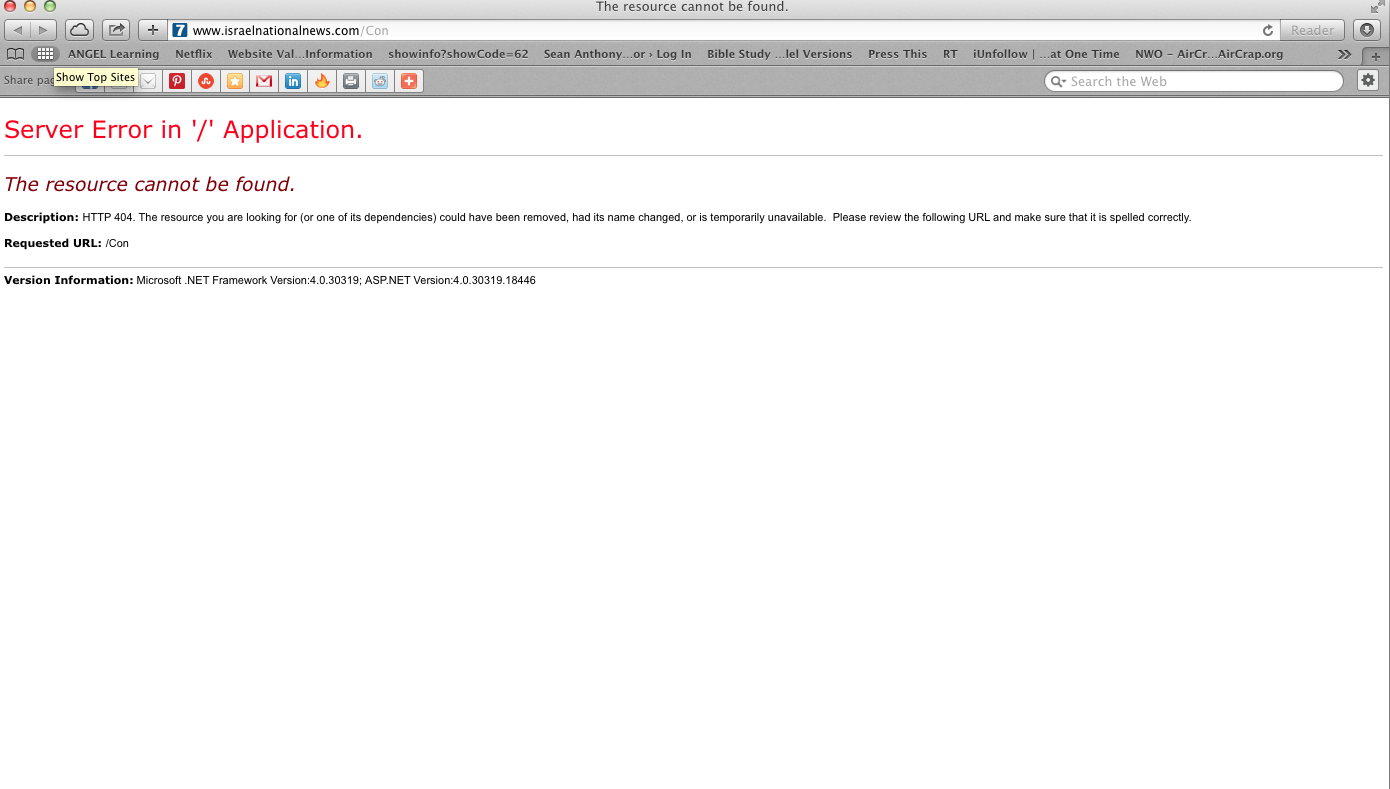Reload the page with the refresh button
This screenshot has height=789, width=1390.
(x=1268, y=30)
